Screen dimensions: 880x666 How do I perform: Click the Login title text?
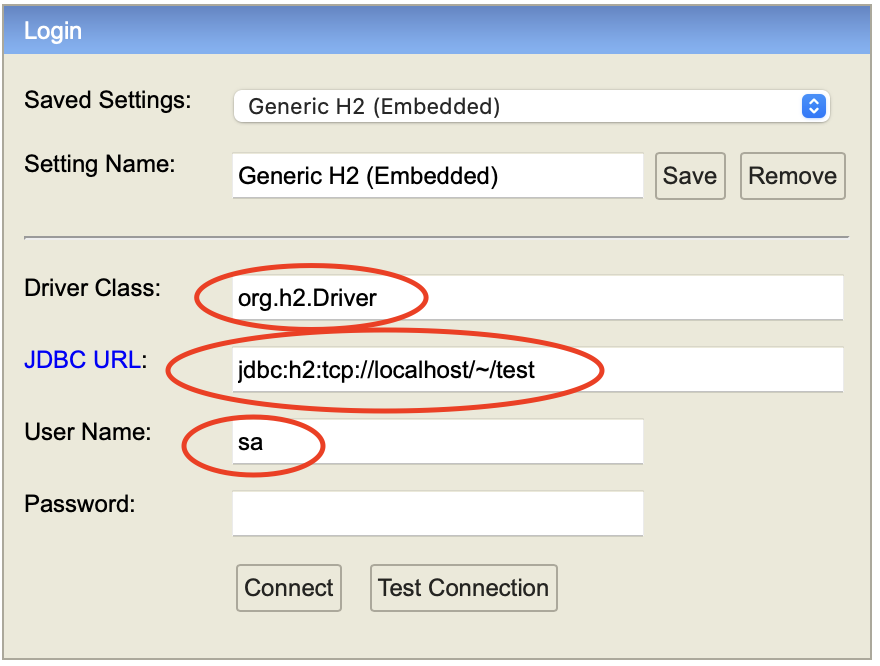(x=53, y=31)
